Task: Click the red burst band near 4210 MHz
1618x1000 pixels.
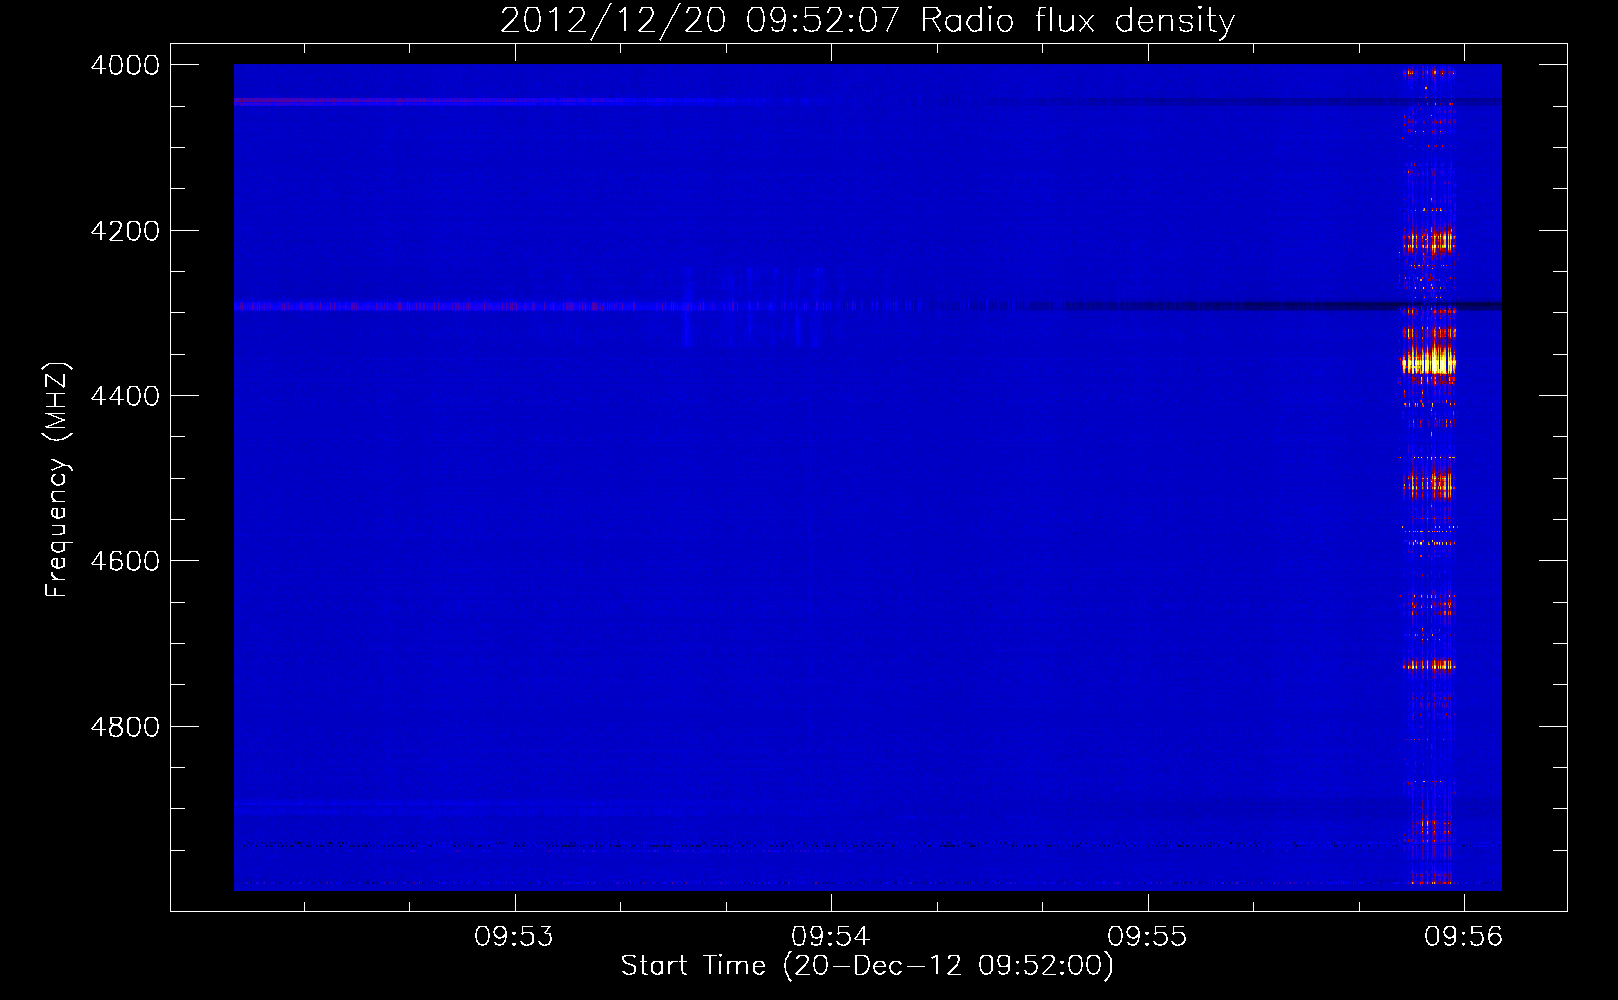Action: point(1429,241)
